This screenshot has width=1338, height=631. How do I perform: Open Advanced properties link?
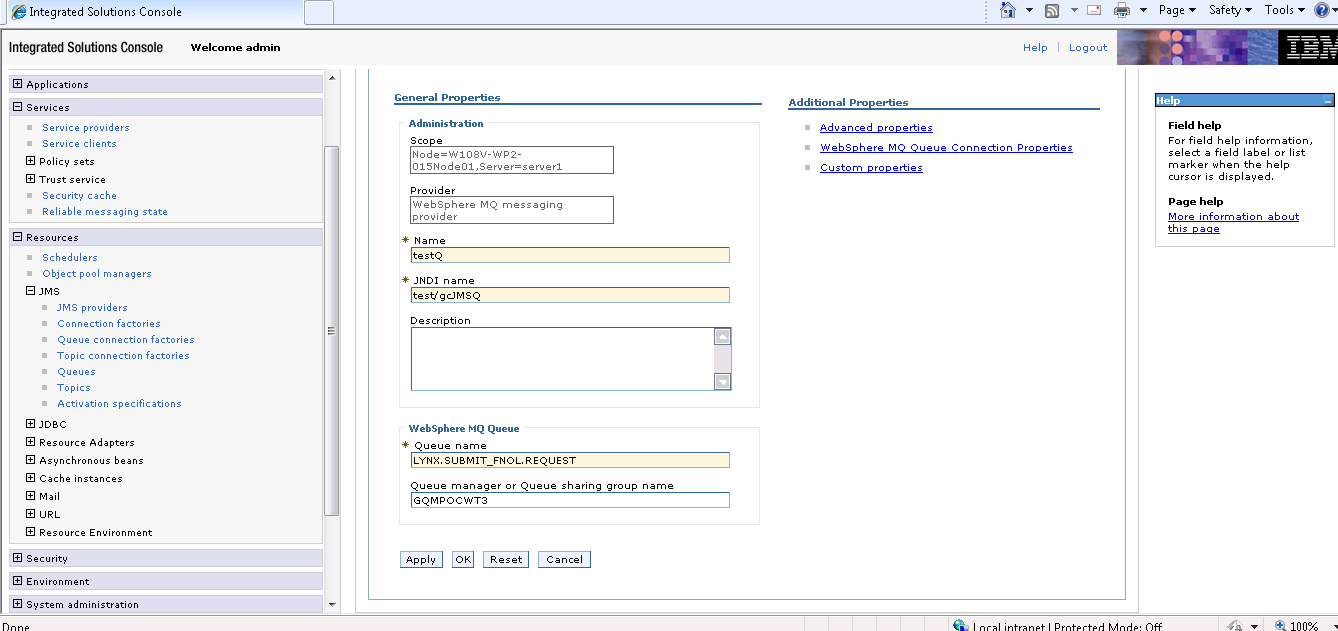point(876,128)
